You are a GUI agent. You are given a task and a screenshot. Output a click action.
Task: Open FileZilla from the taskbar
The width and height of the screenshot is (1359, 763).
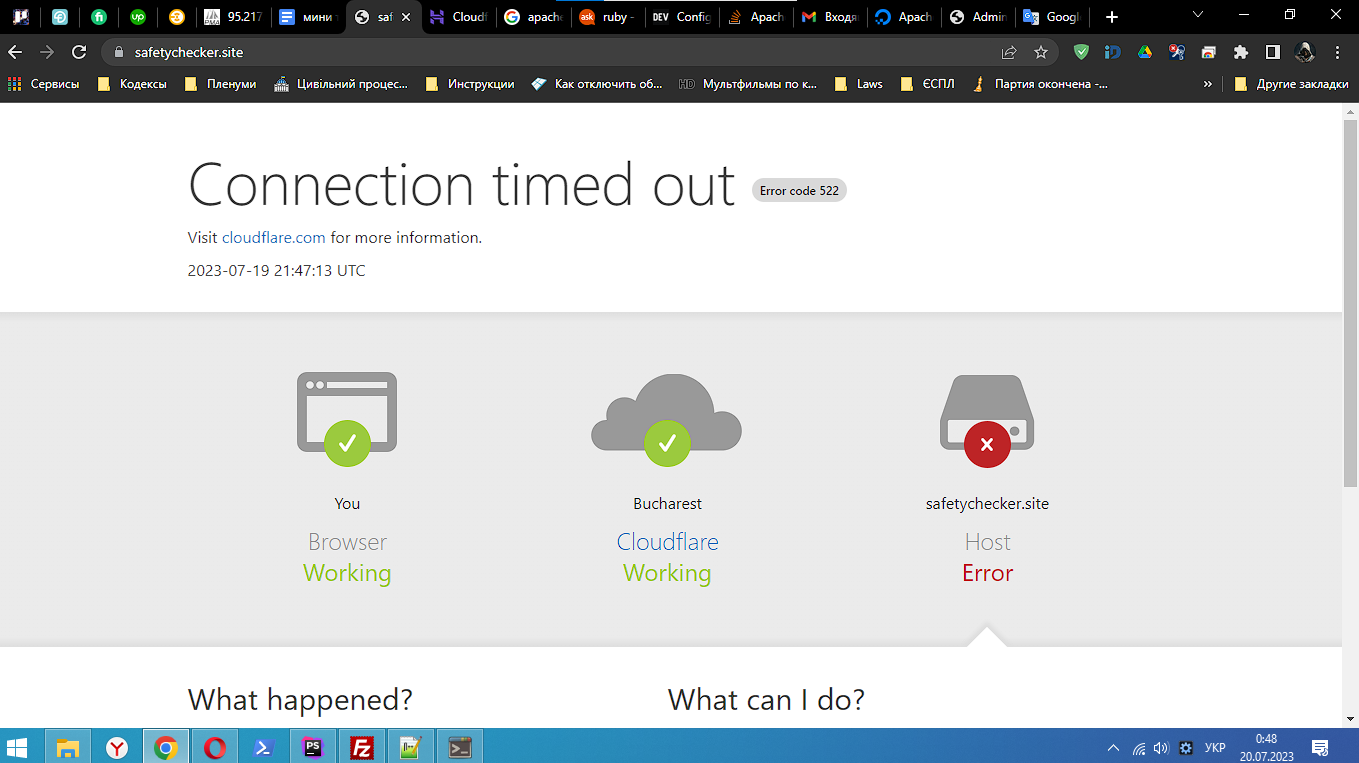click(x=362, y=747)
